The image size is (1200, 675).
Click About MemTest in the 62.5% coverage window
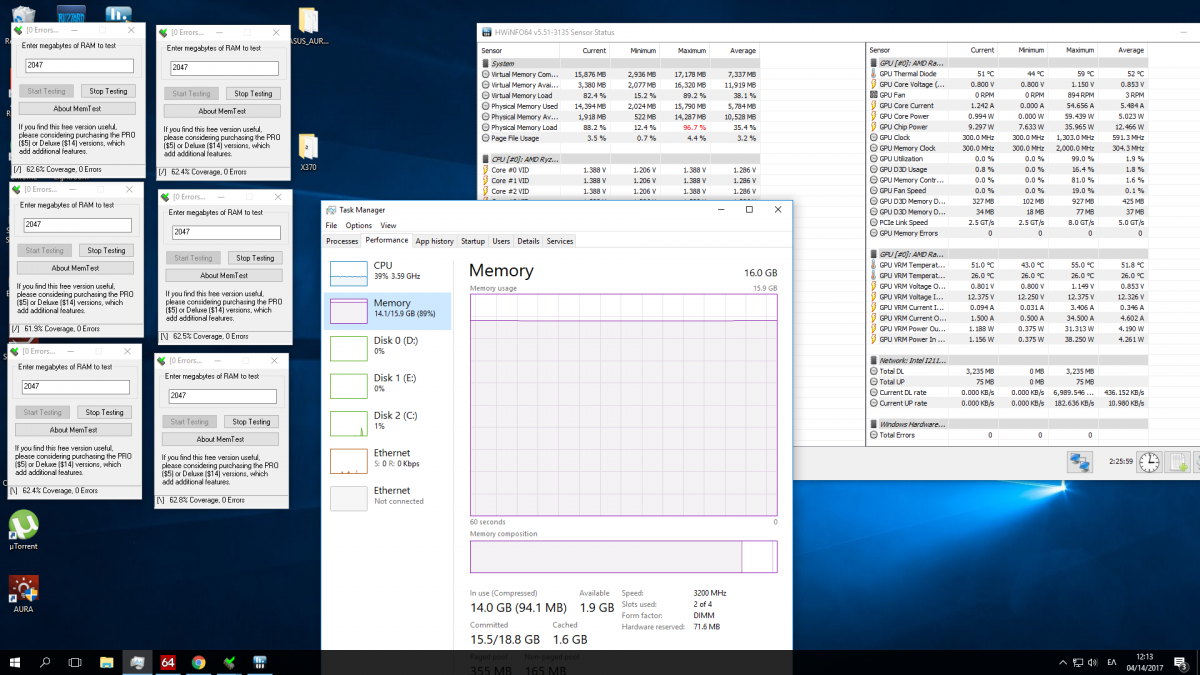223,275
